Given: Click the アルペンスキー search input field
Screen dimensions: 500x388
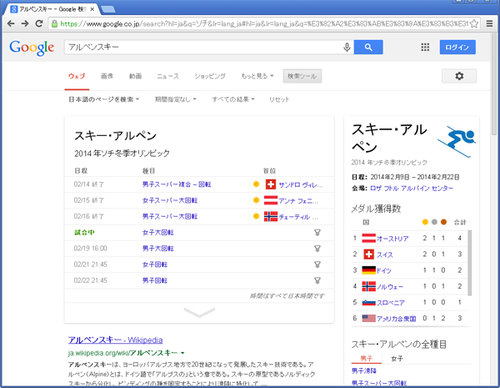Looking at the screenshot, I should coord(203,47).
